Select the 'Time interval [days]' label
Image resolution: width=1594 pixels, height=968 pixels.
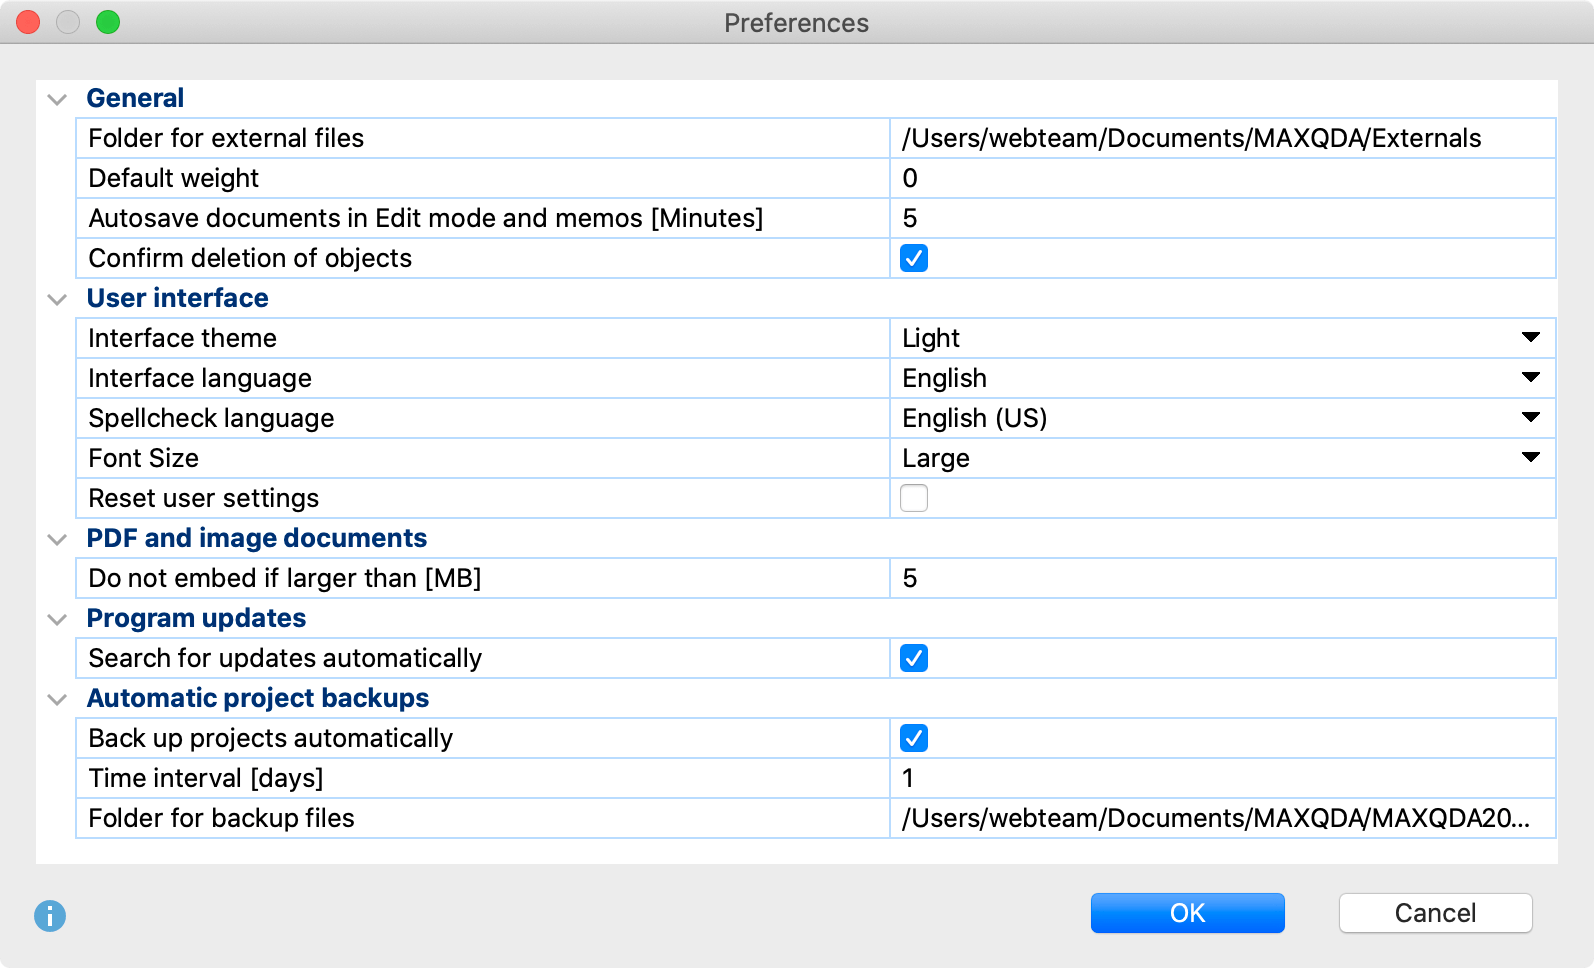point(206,778)
